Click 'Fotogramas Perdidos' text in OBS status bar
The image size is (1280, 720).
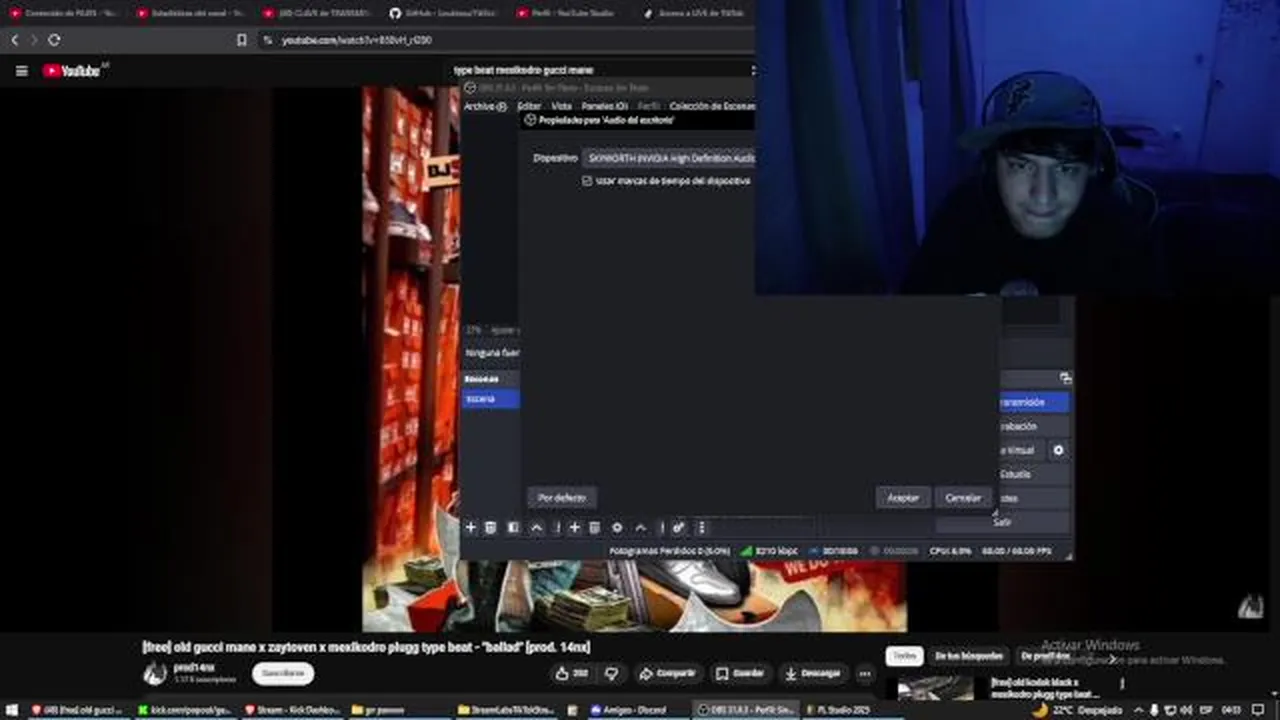pos(669,551)
